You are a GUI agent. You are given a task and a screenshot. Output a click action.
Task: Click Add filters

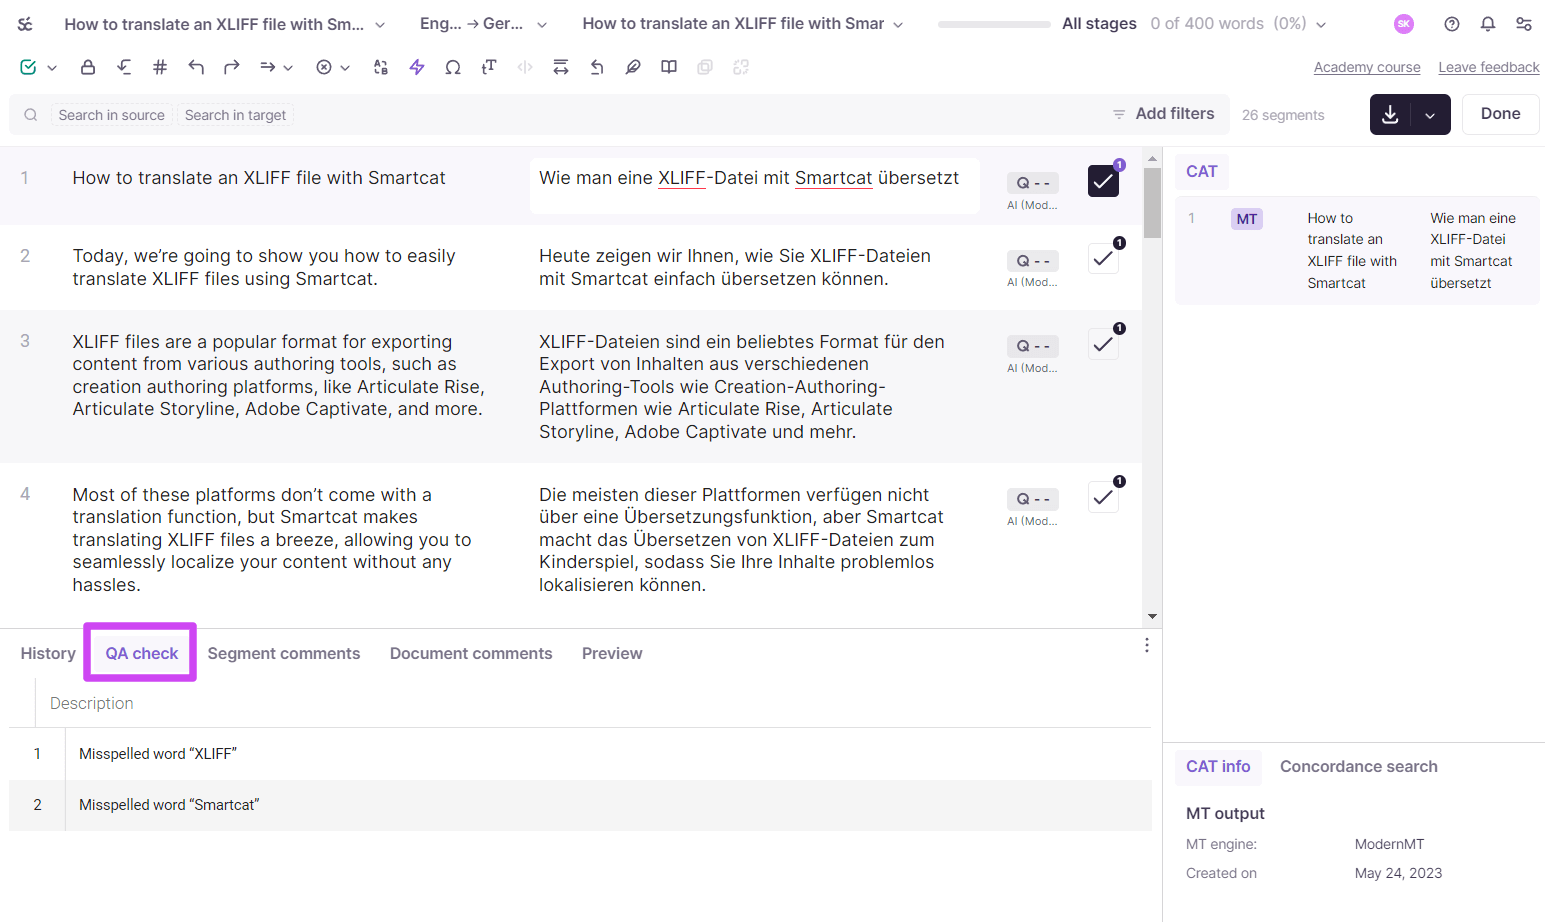pos(1164,114)
